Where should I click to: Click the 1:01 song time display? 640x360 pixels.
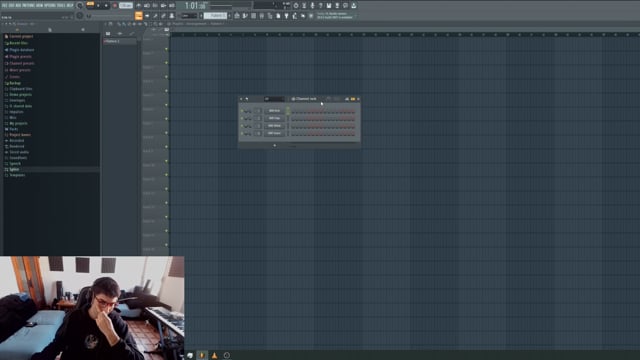point(195,6)
